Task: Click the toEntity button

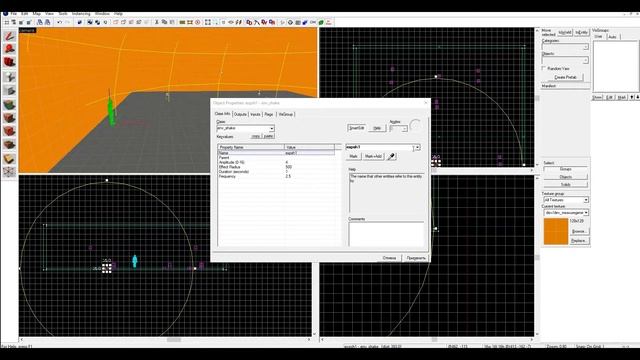Action: (581, 32)
